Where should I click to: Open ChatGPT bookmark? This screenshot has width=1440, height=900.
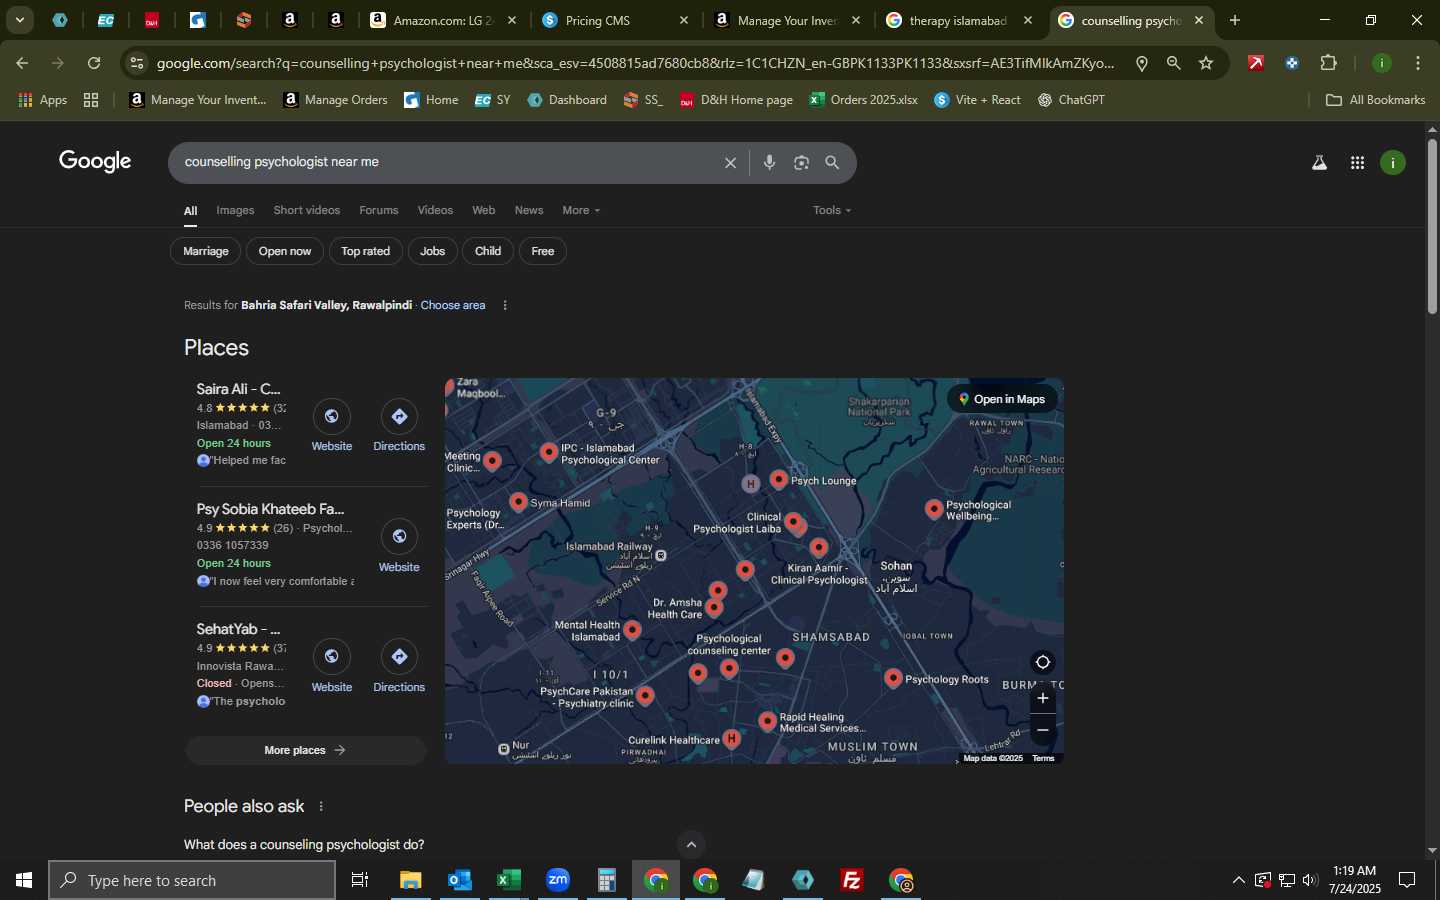click(x=1071, y=100)
